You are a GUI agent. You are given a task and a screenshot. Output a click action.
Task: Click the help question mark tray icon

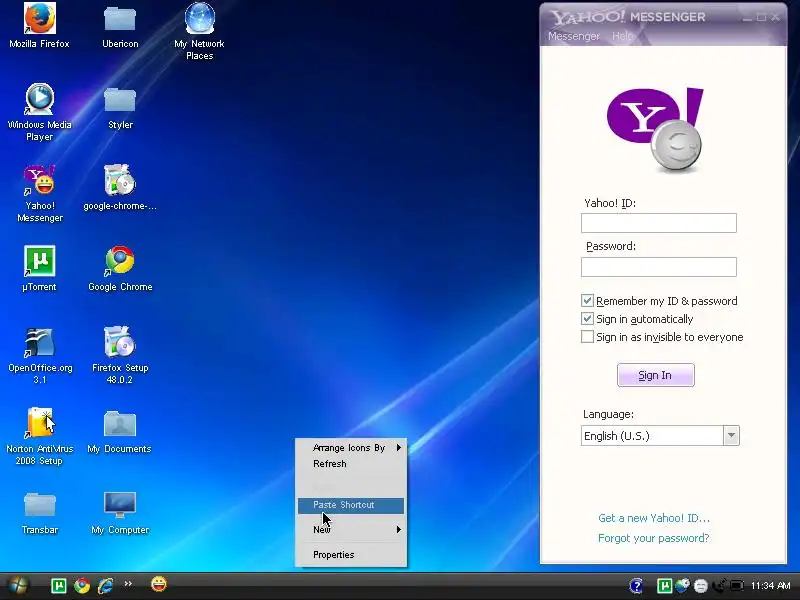(x=636, y=586)
